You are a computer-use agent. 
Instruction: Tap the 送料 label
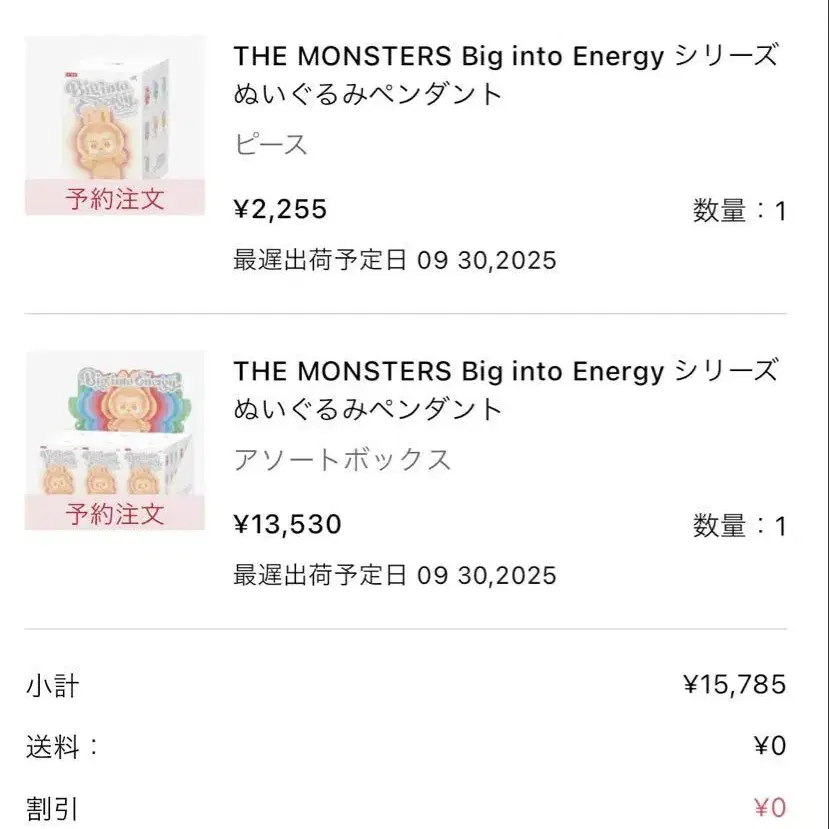(x=62, y=747)
